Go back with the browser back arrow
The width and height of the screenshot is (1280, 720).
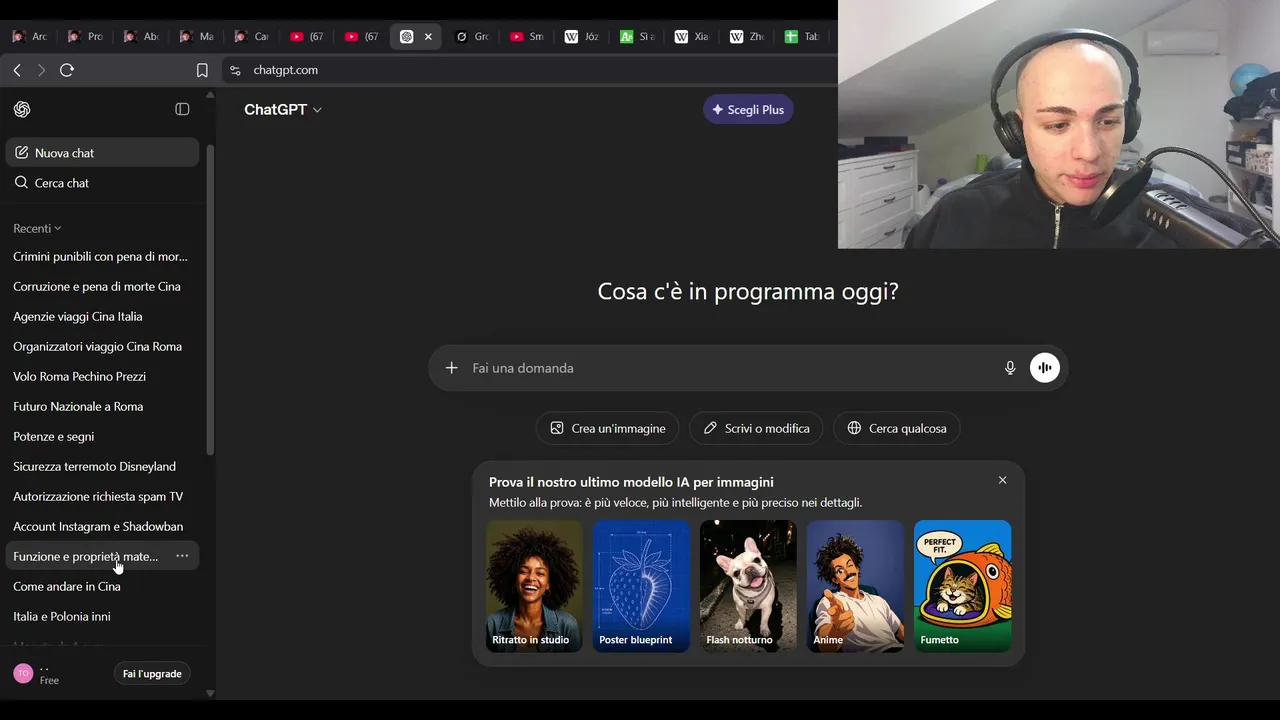click(17, 70)
